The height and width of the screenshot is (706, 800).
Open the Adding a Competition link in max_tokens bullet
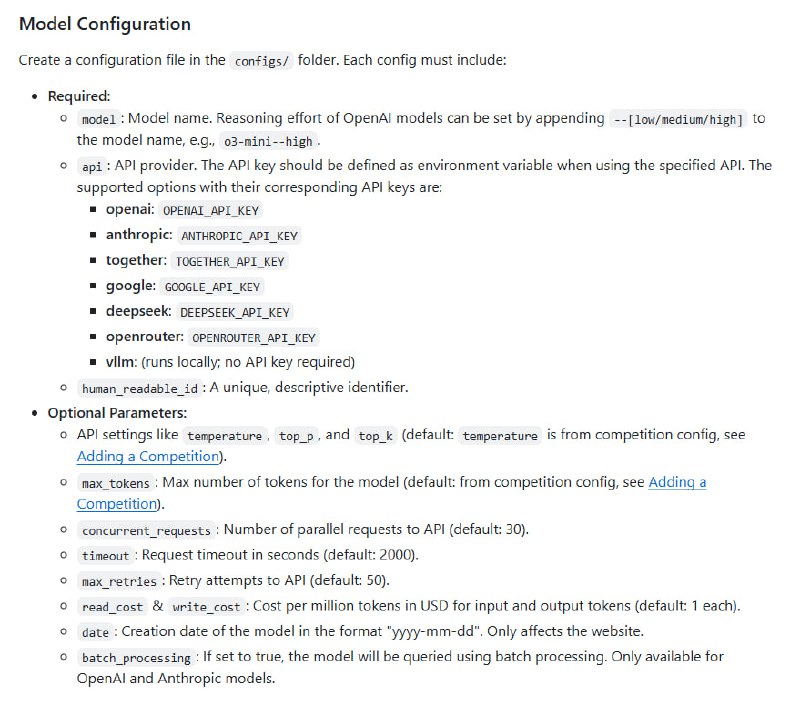click(677, 482)
